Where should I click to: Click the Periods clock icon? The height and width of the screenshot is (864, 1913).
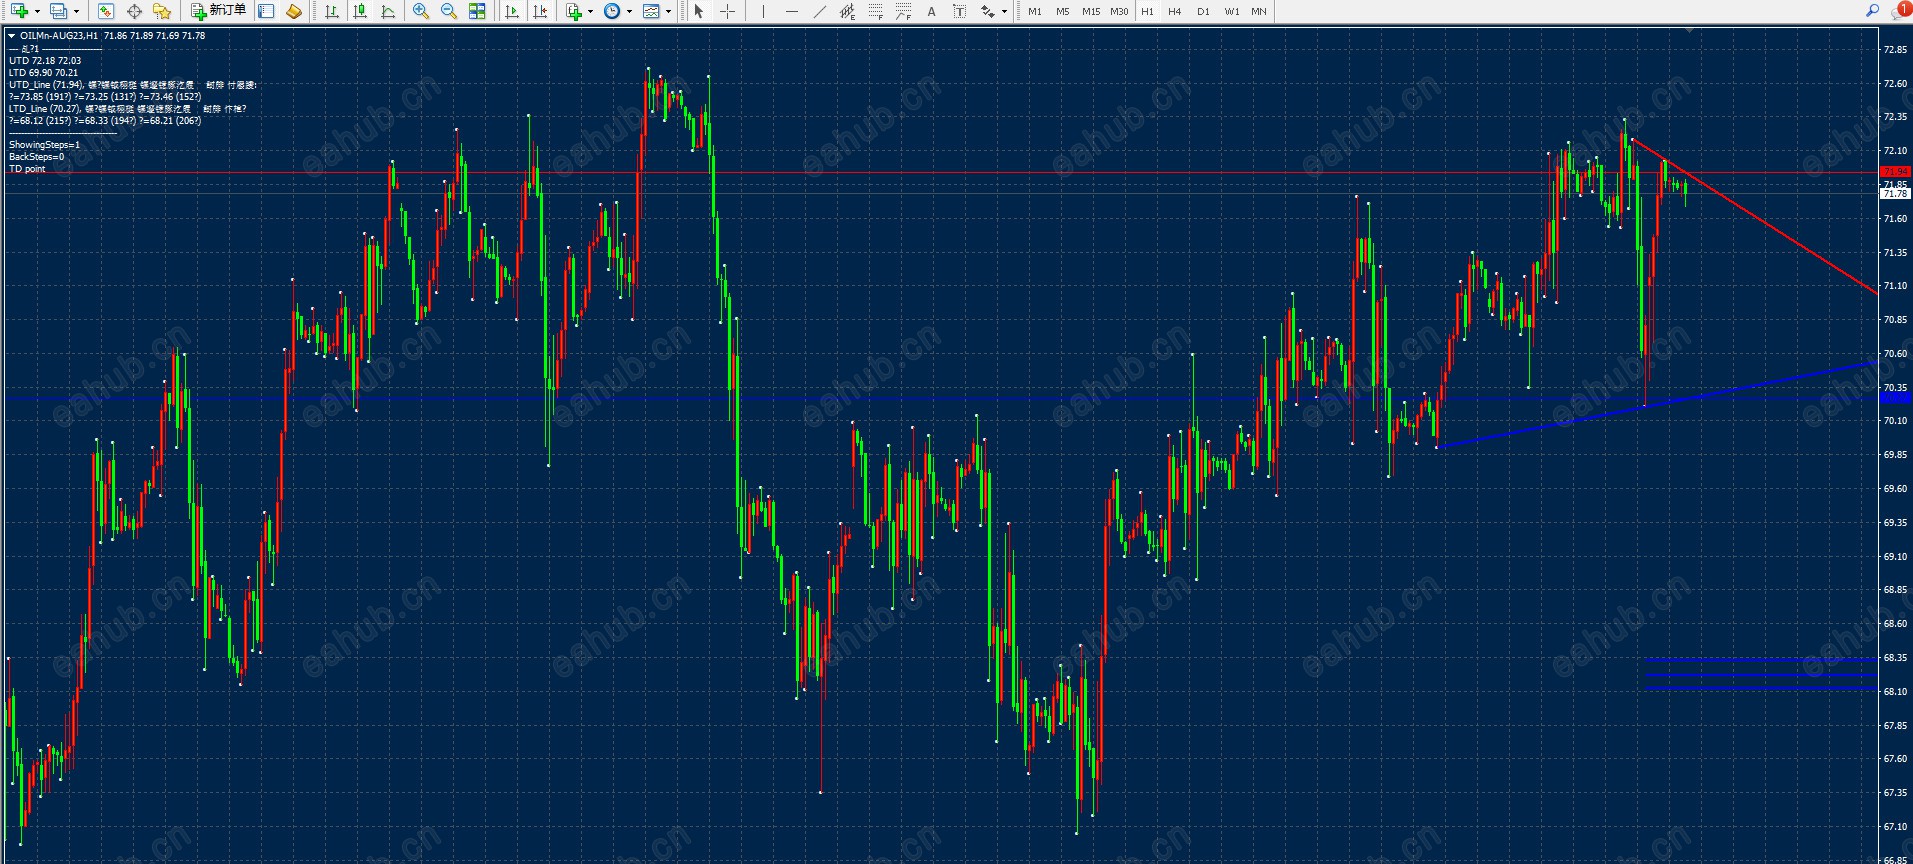coord(612,11)
